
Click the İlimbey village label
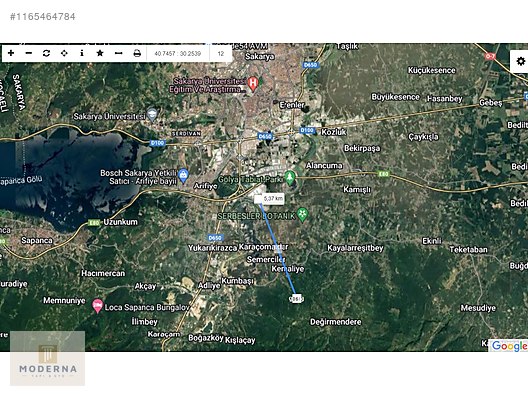(145, 322)
